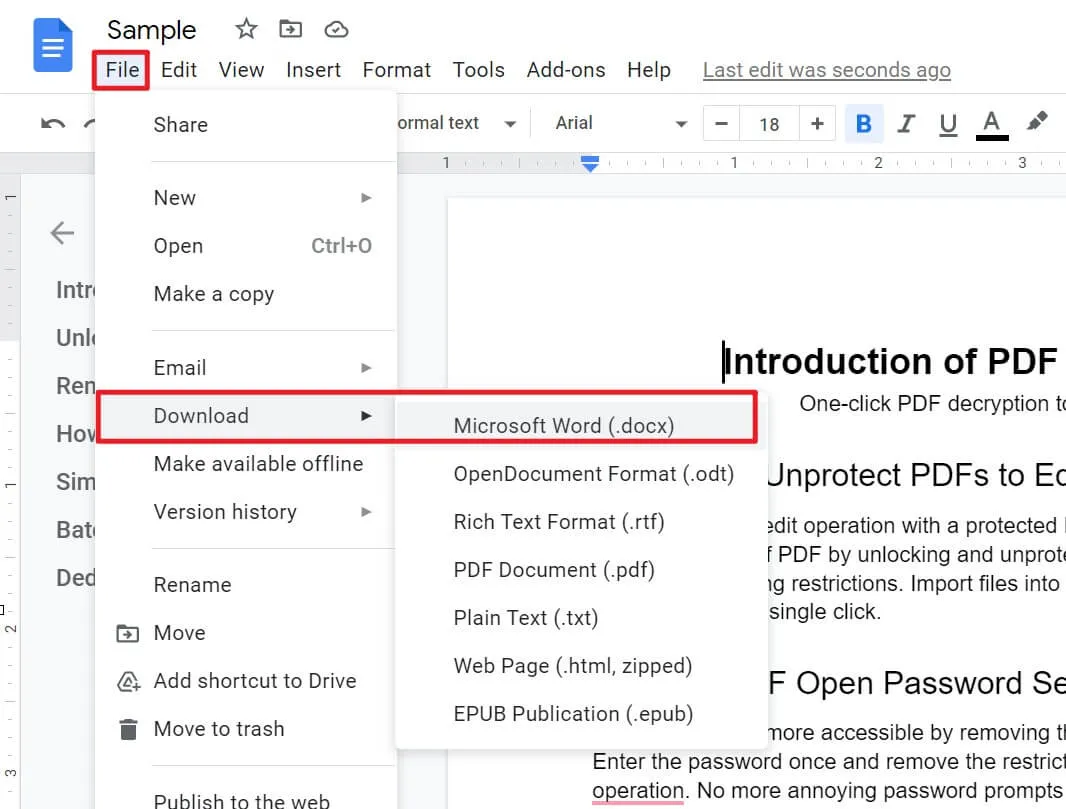
Task: Toggle underline formatting
Action: [947, 122]
